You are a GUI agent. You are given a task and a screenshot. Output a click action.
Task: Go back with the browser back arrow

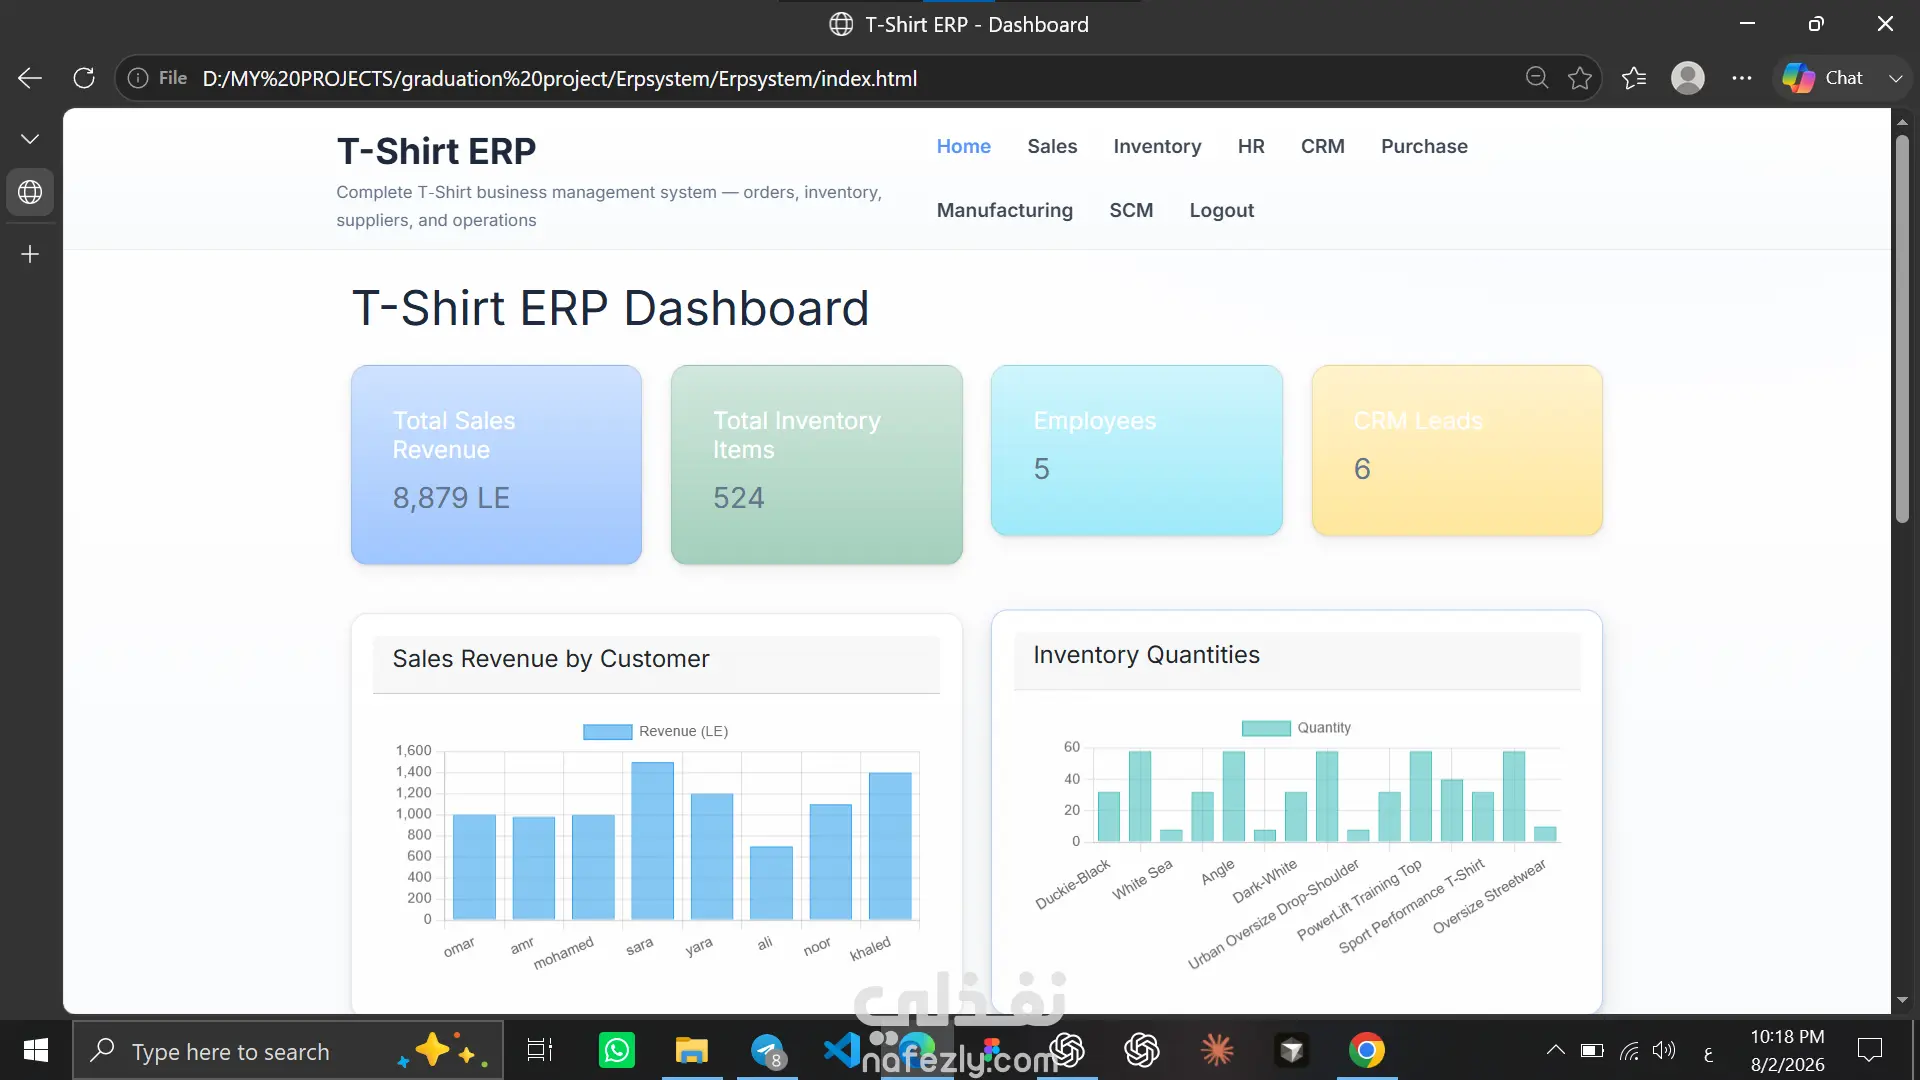click(30, 78)
